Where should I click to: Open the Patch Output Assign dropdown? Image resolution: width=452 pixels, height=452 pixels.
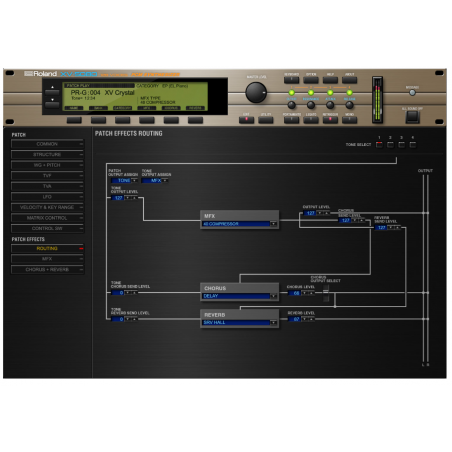click(x=134, y=180)
